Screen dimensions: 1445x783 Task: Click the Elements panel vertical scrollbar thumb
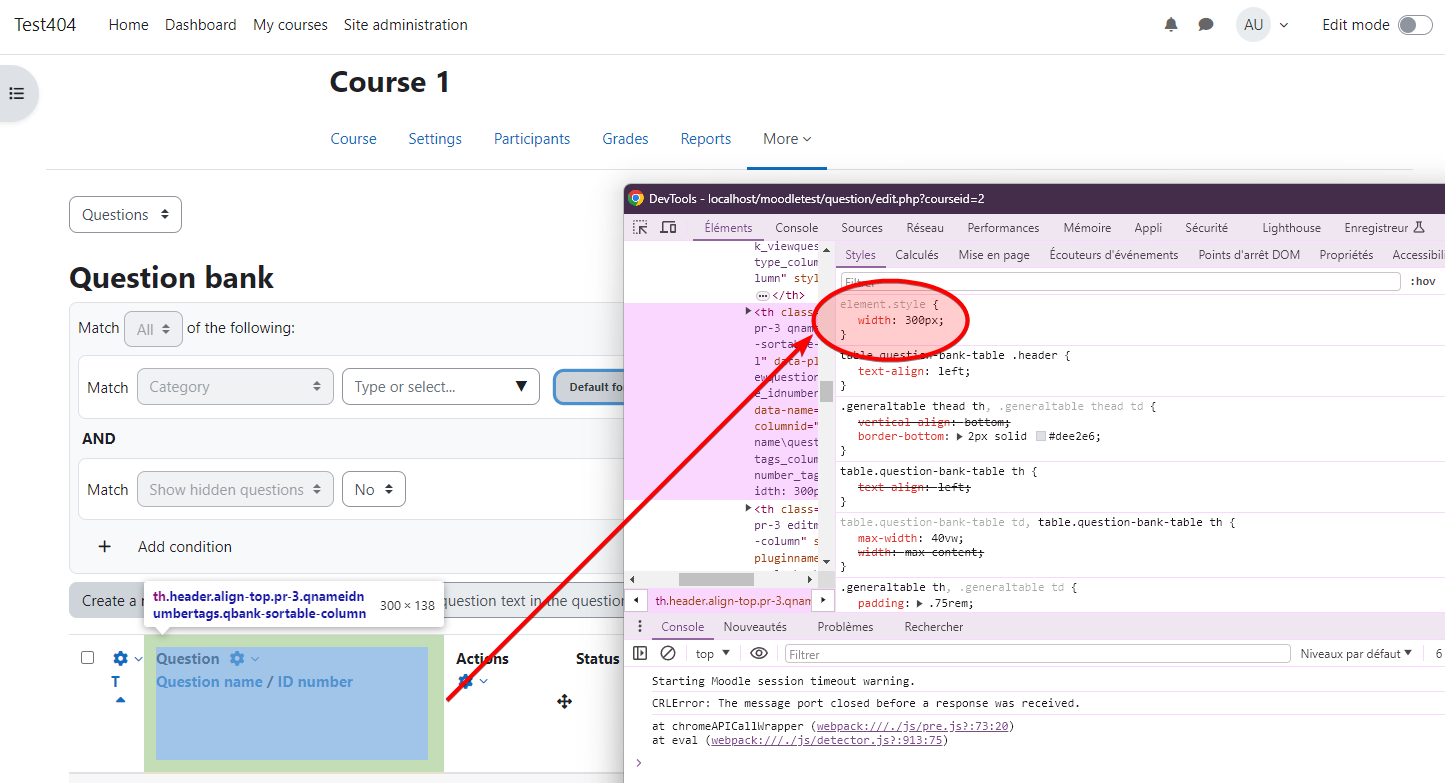pos(827,391)
